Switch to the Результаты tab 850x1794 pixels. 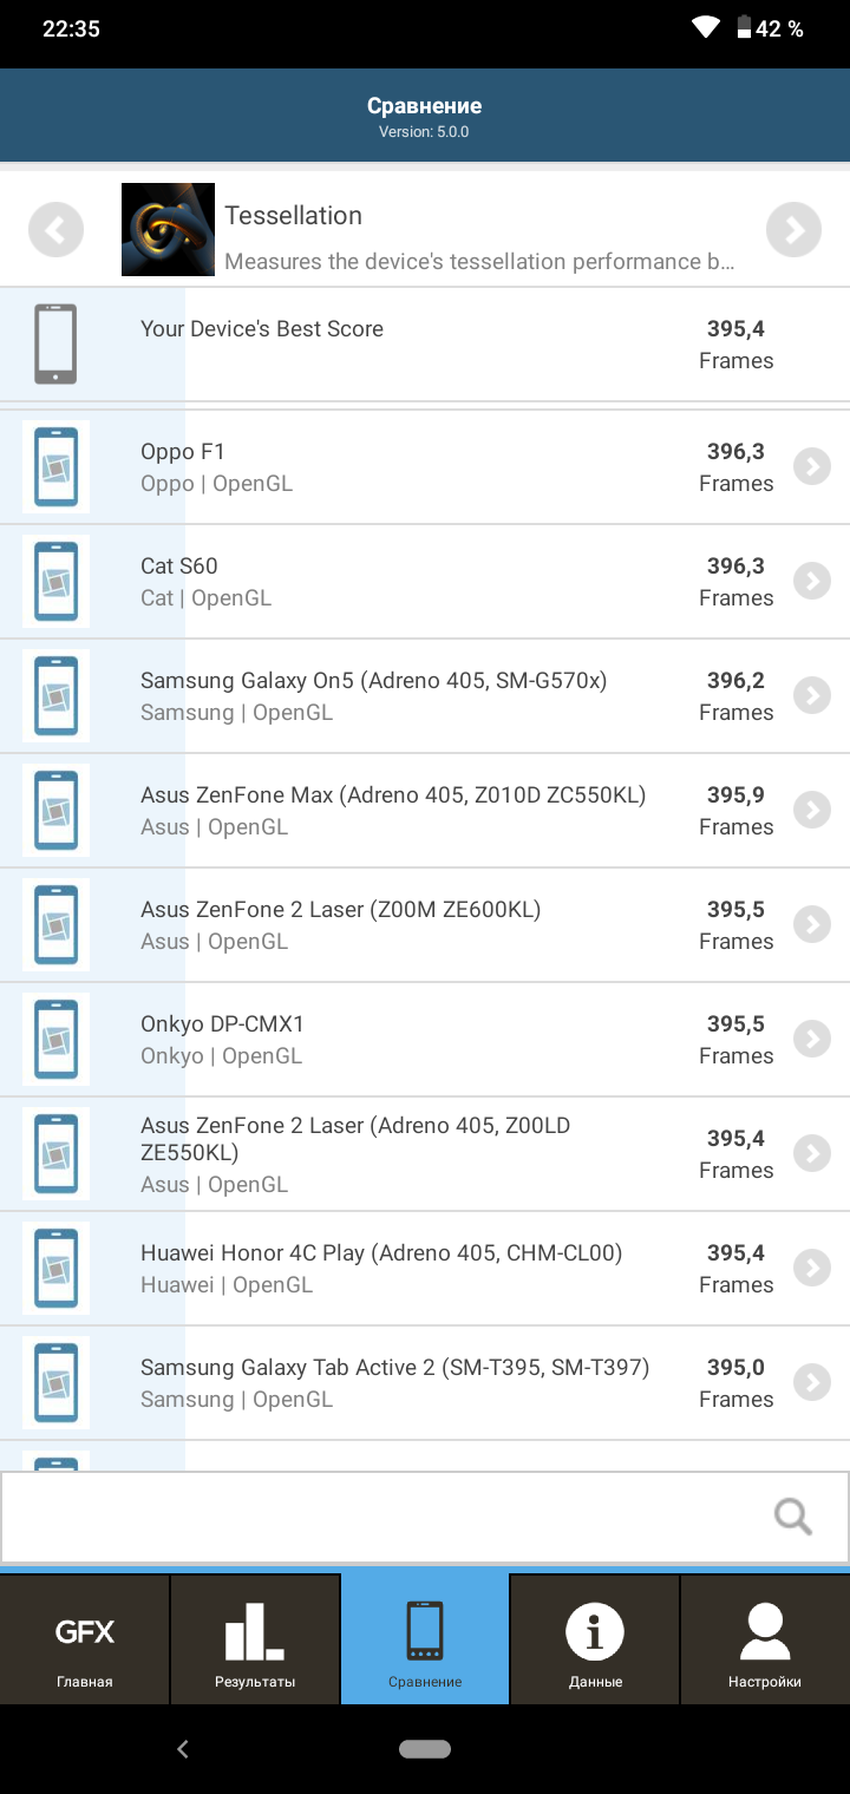255,1640
